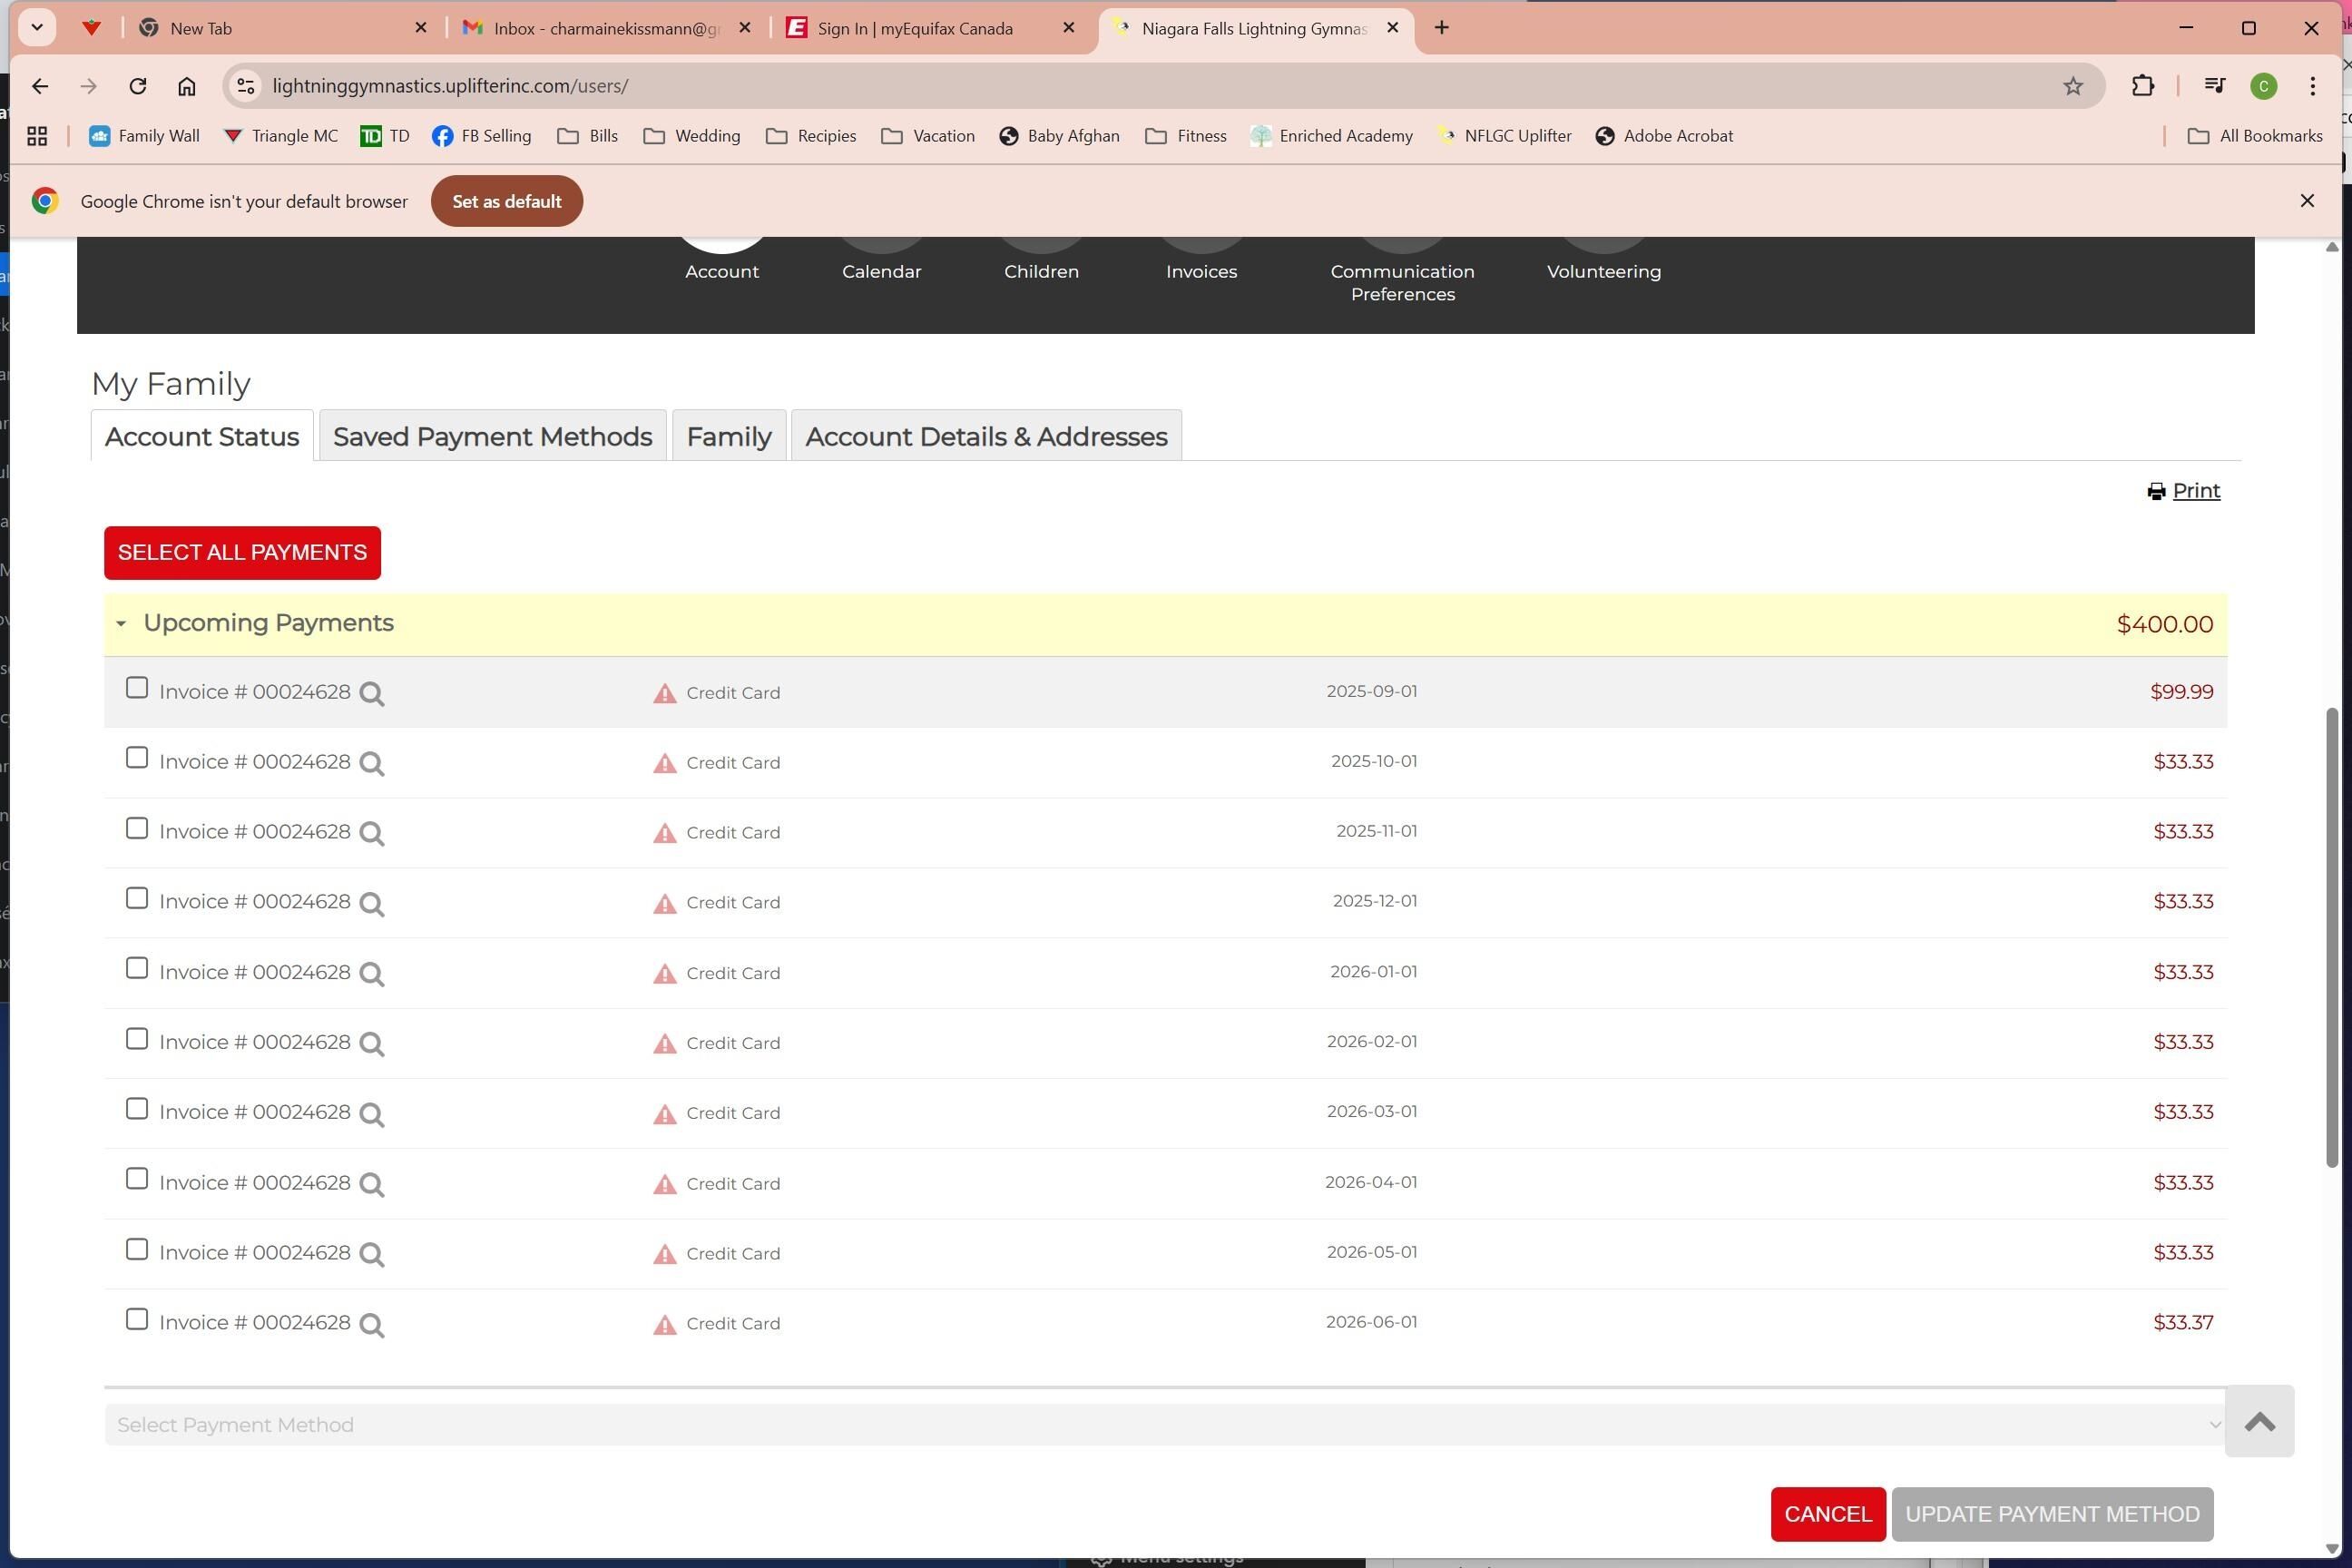Click the page vertical scrollbar thumb
Image resolution: width=2352 pixels, height=1568 pixels.
pyautogui.click(x=2332, y=936)
